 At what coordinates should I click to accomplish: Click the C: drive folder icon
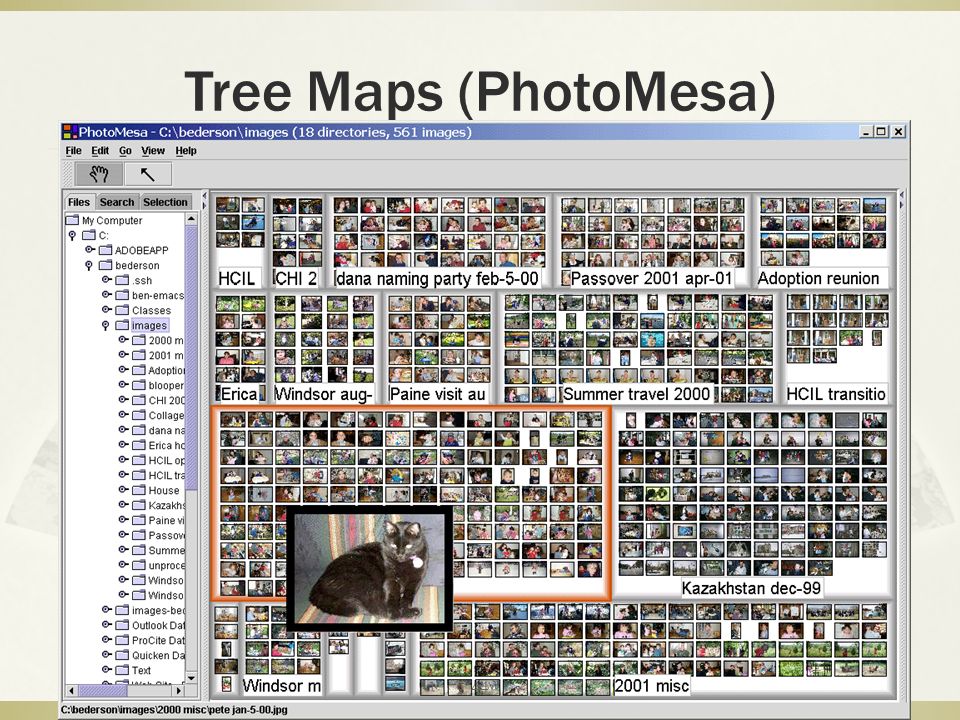[89, 235]
